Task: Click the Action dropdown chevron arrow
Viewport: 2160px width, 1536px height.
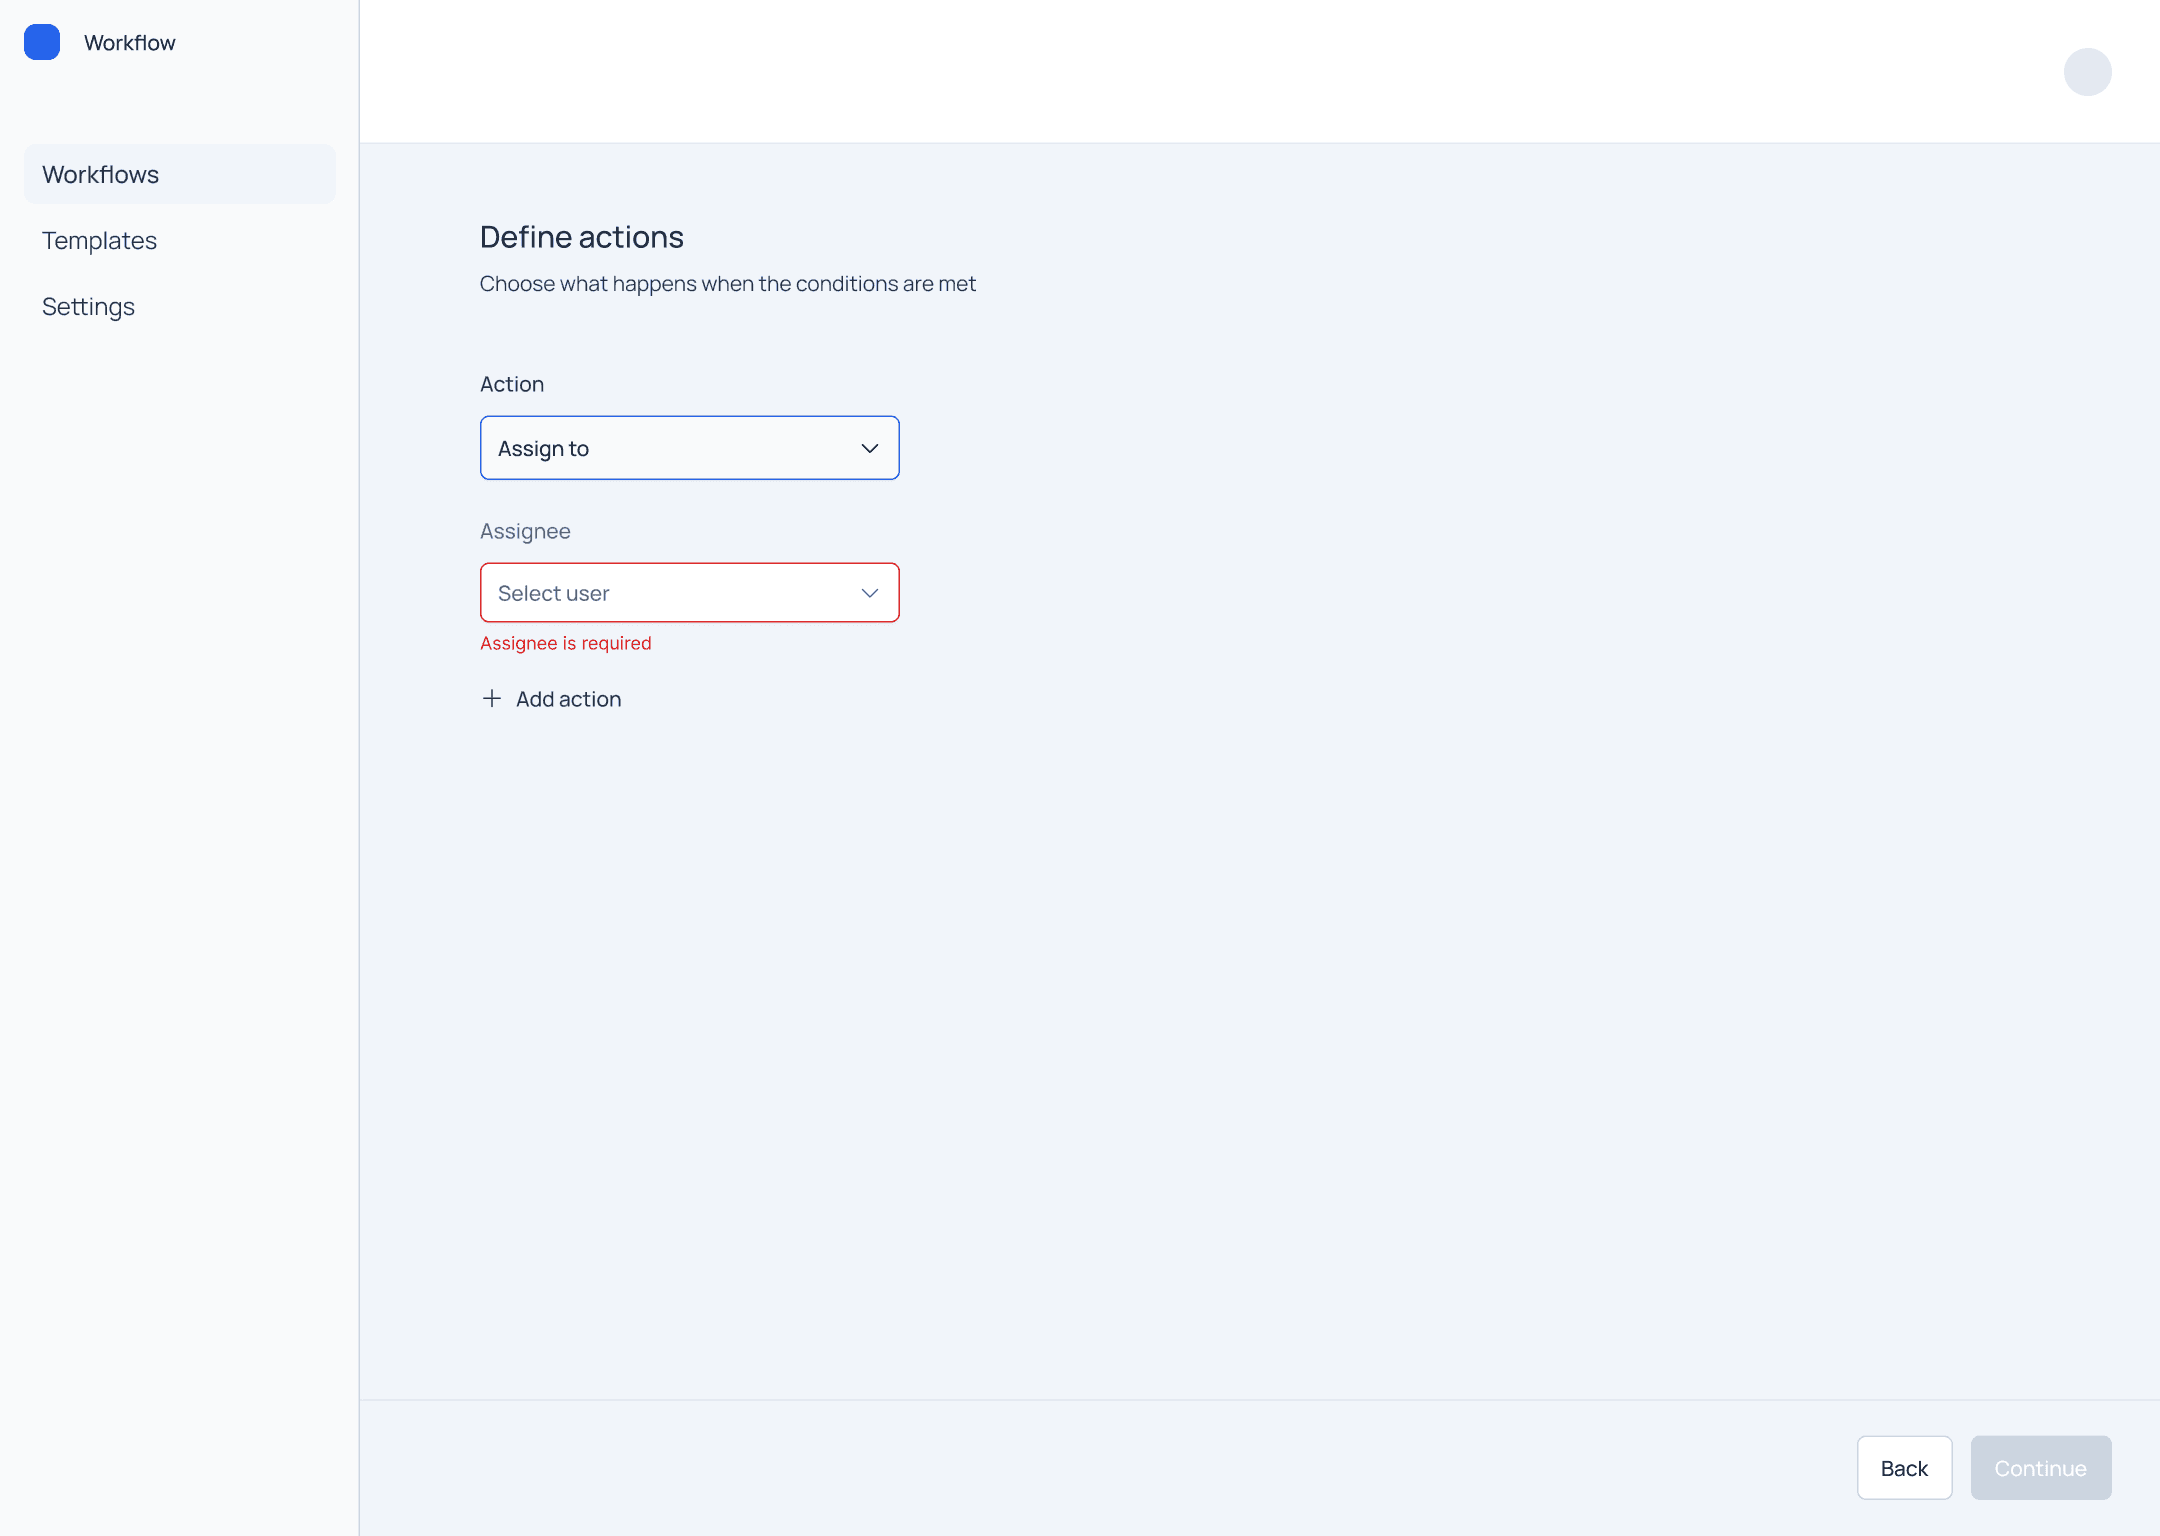Action: tap(869, 448)
